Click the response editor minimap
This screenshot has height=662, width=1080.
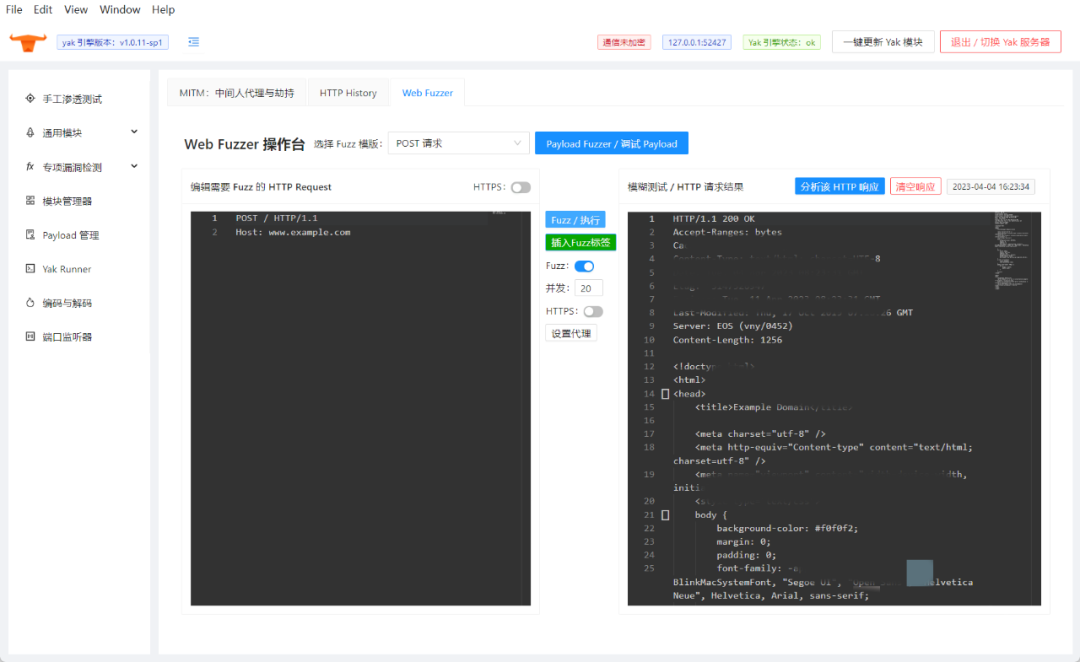[1012, 251]
